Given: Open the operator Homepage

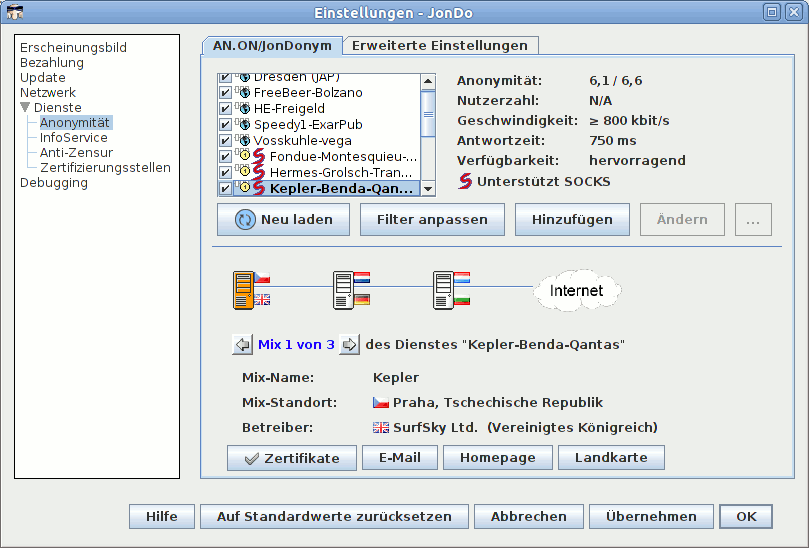Looking at the screenshot, I should 498,458.
